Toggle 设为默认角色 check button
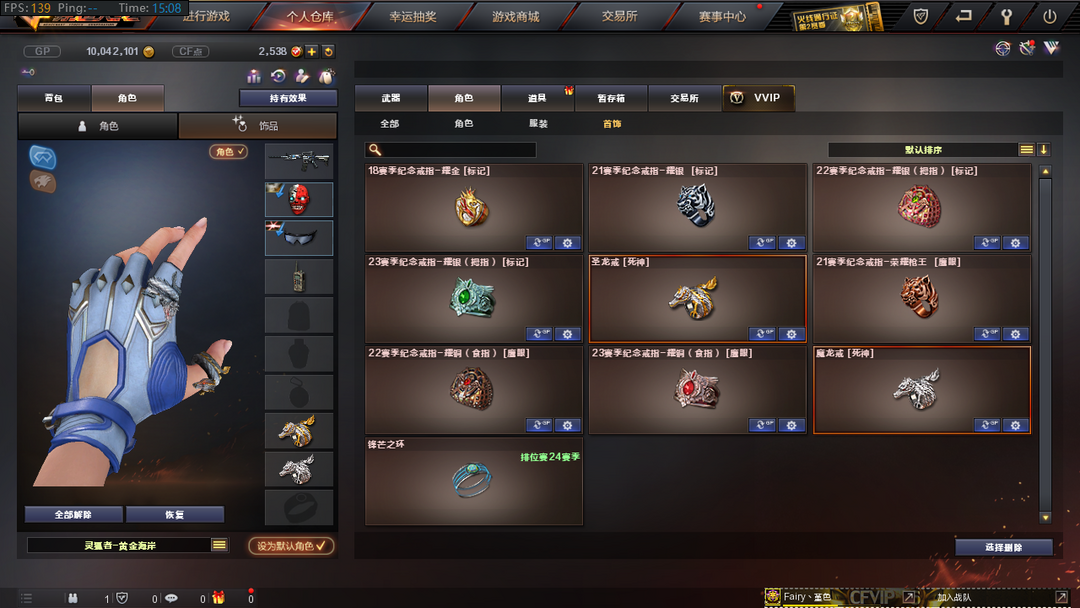The image size is (1080, 608). 291,546
